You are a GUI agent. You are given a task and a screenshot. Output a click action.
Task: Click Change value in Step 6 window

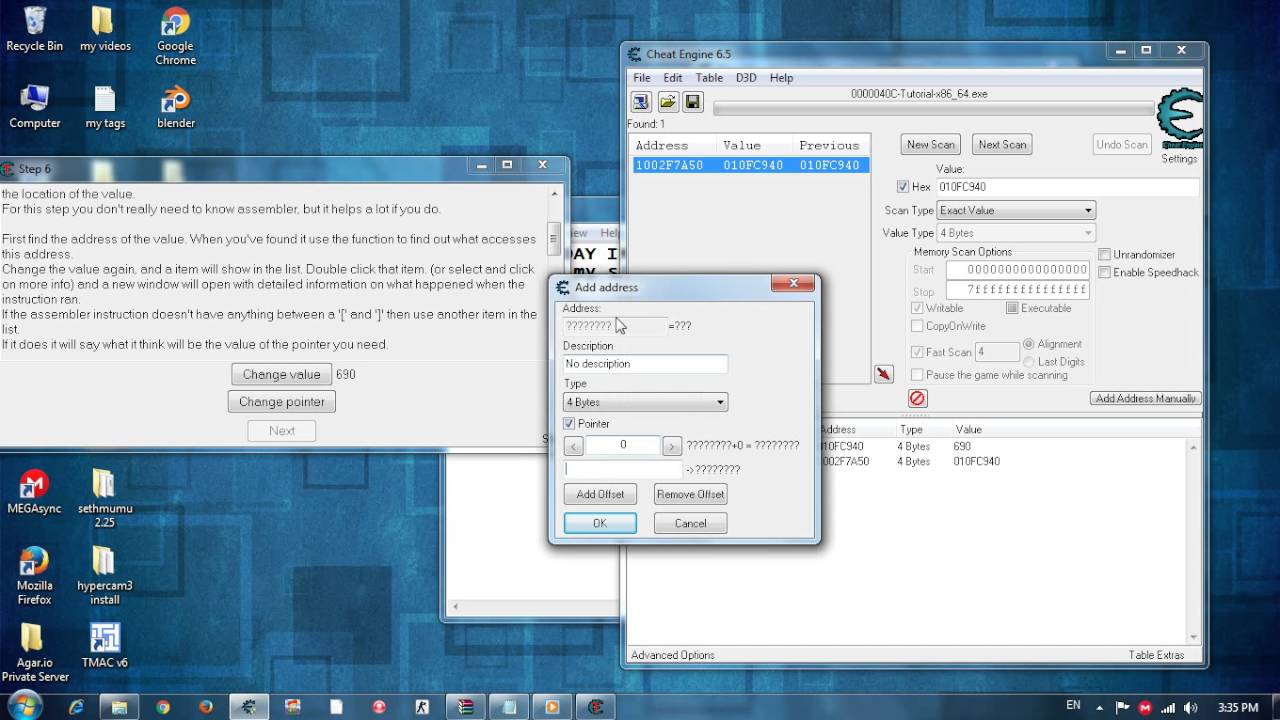pos(281,374)
